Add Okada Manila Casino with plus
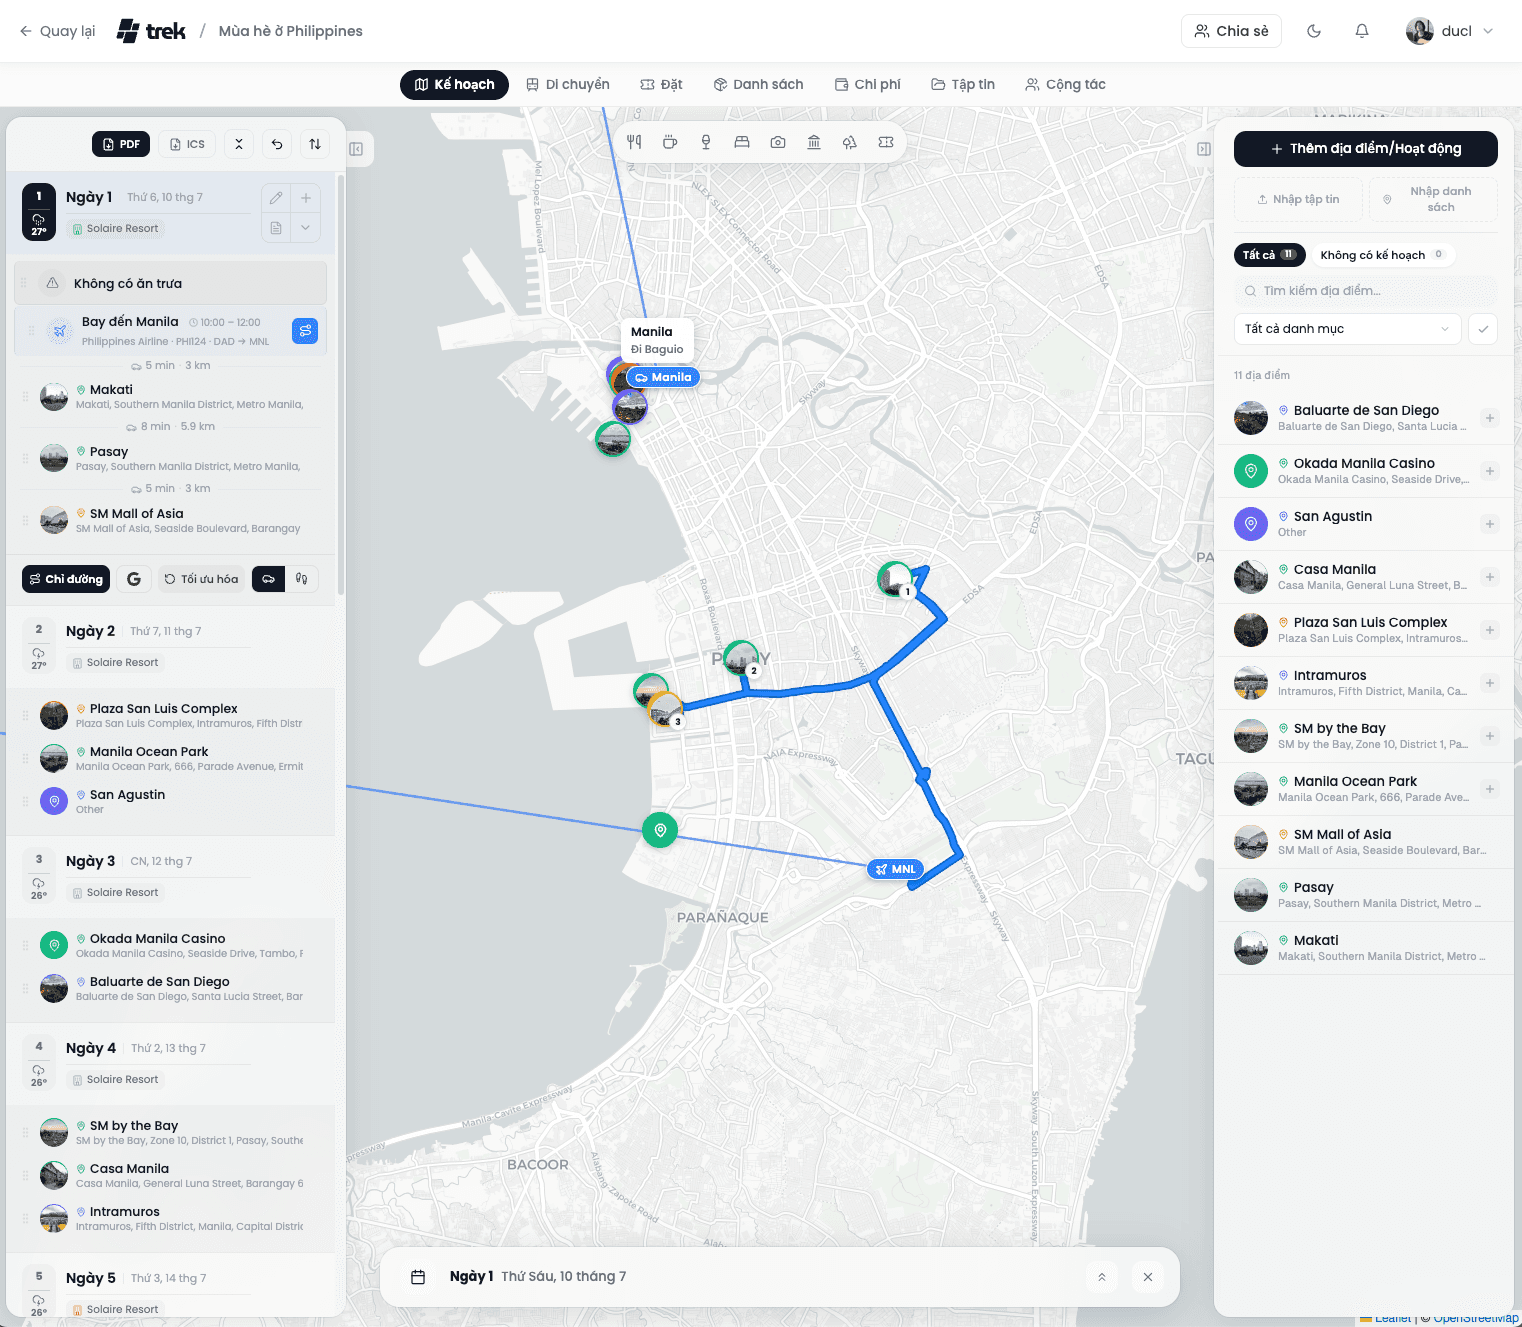Viewport: 1522px width, 1327px height. 1489,471
